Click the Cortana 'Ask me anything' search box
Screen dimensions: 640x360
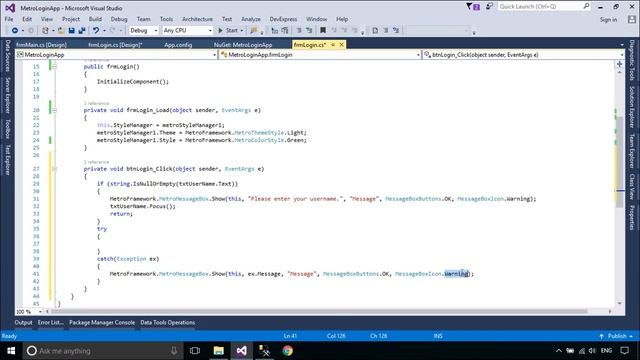pos(102,351)
